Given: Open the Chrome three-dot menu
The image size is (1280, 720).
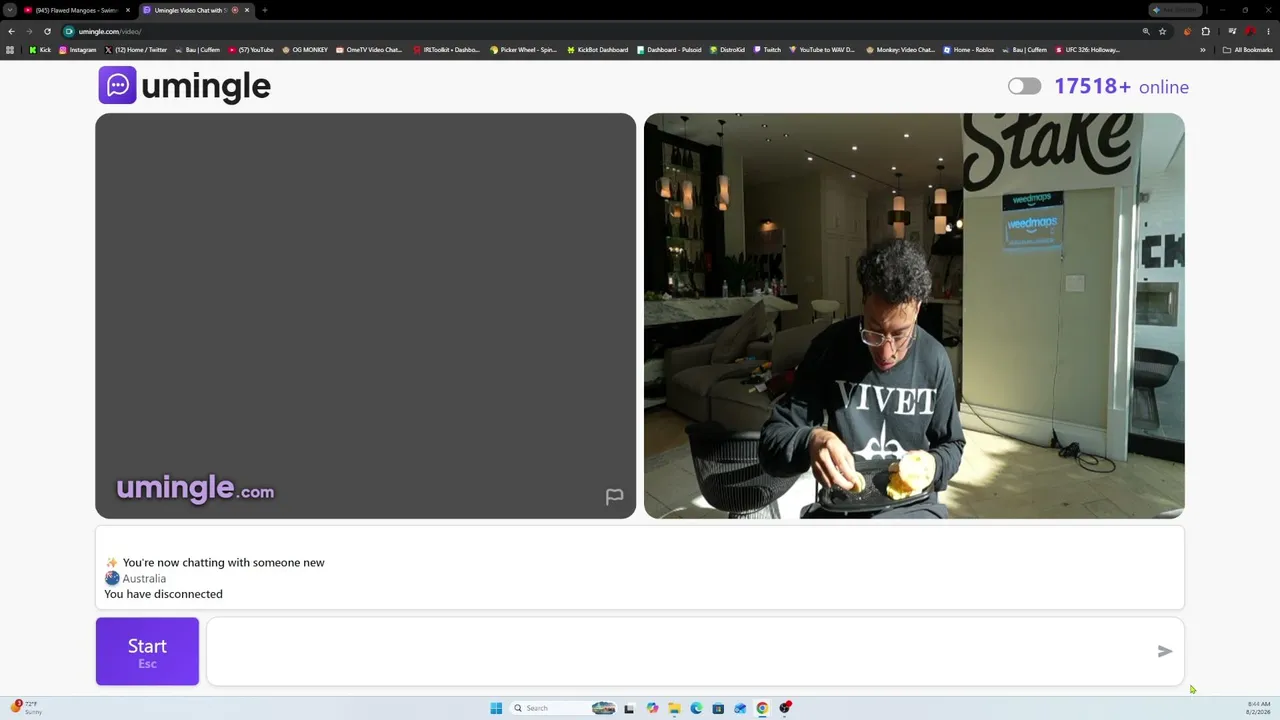Looking at the screenshot, I should coord(1268,31).
